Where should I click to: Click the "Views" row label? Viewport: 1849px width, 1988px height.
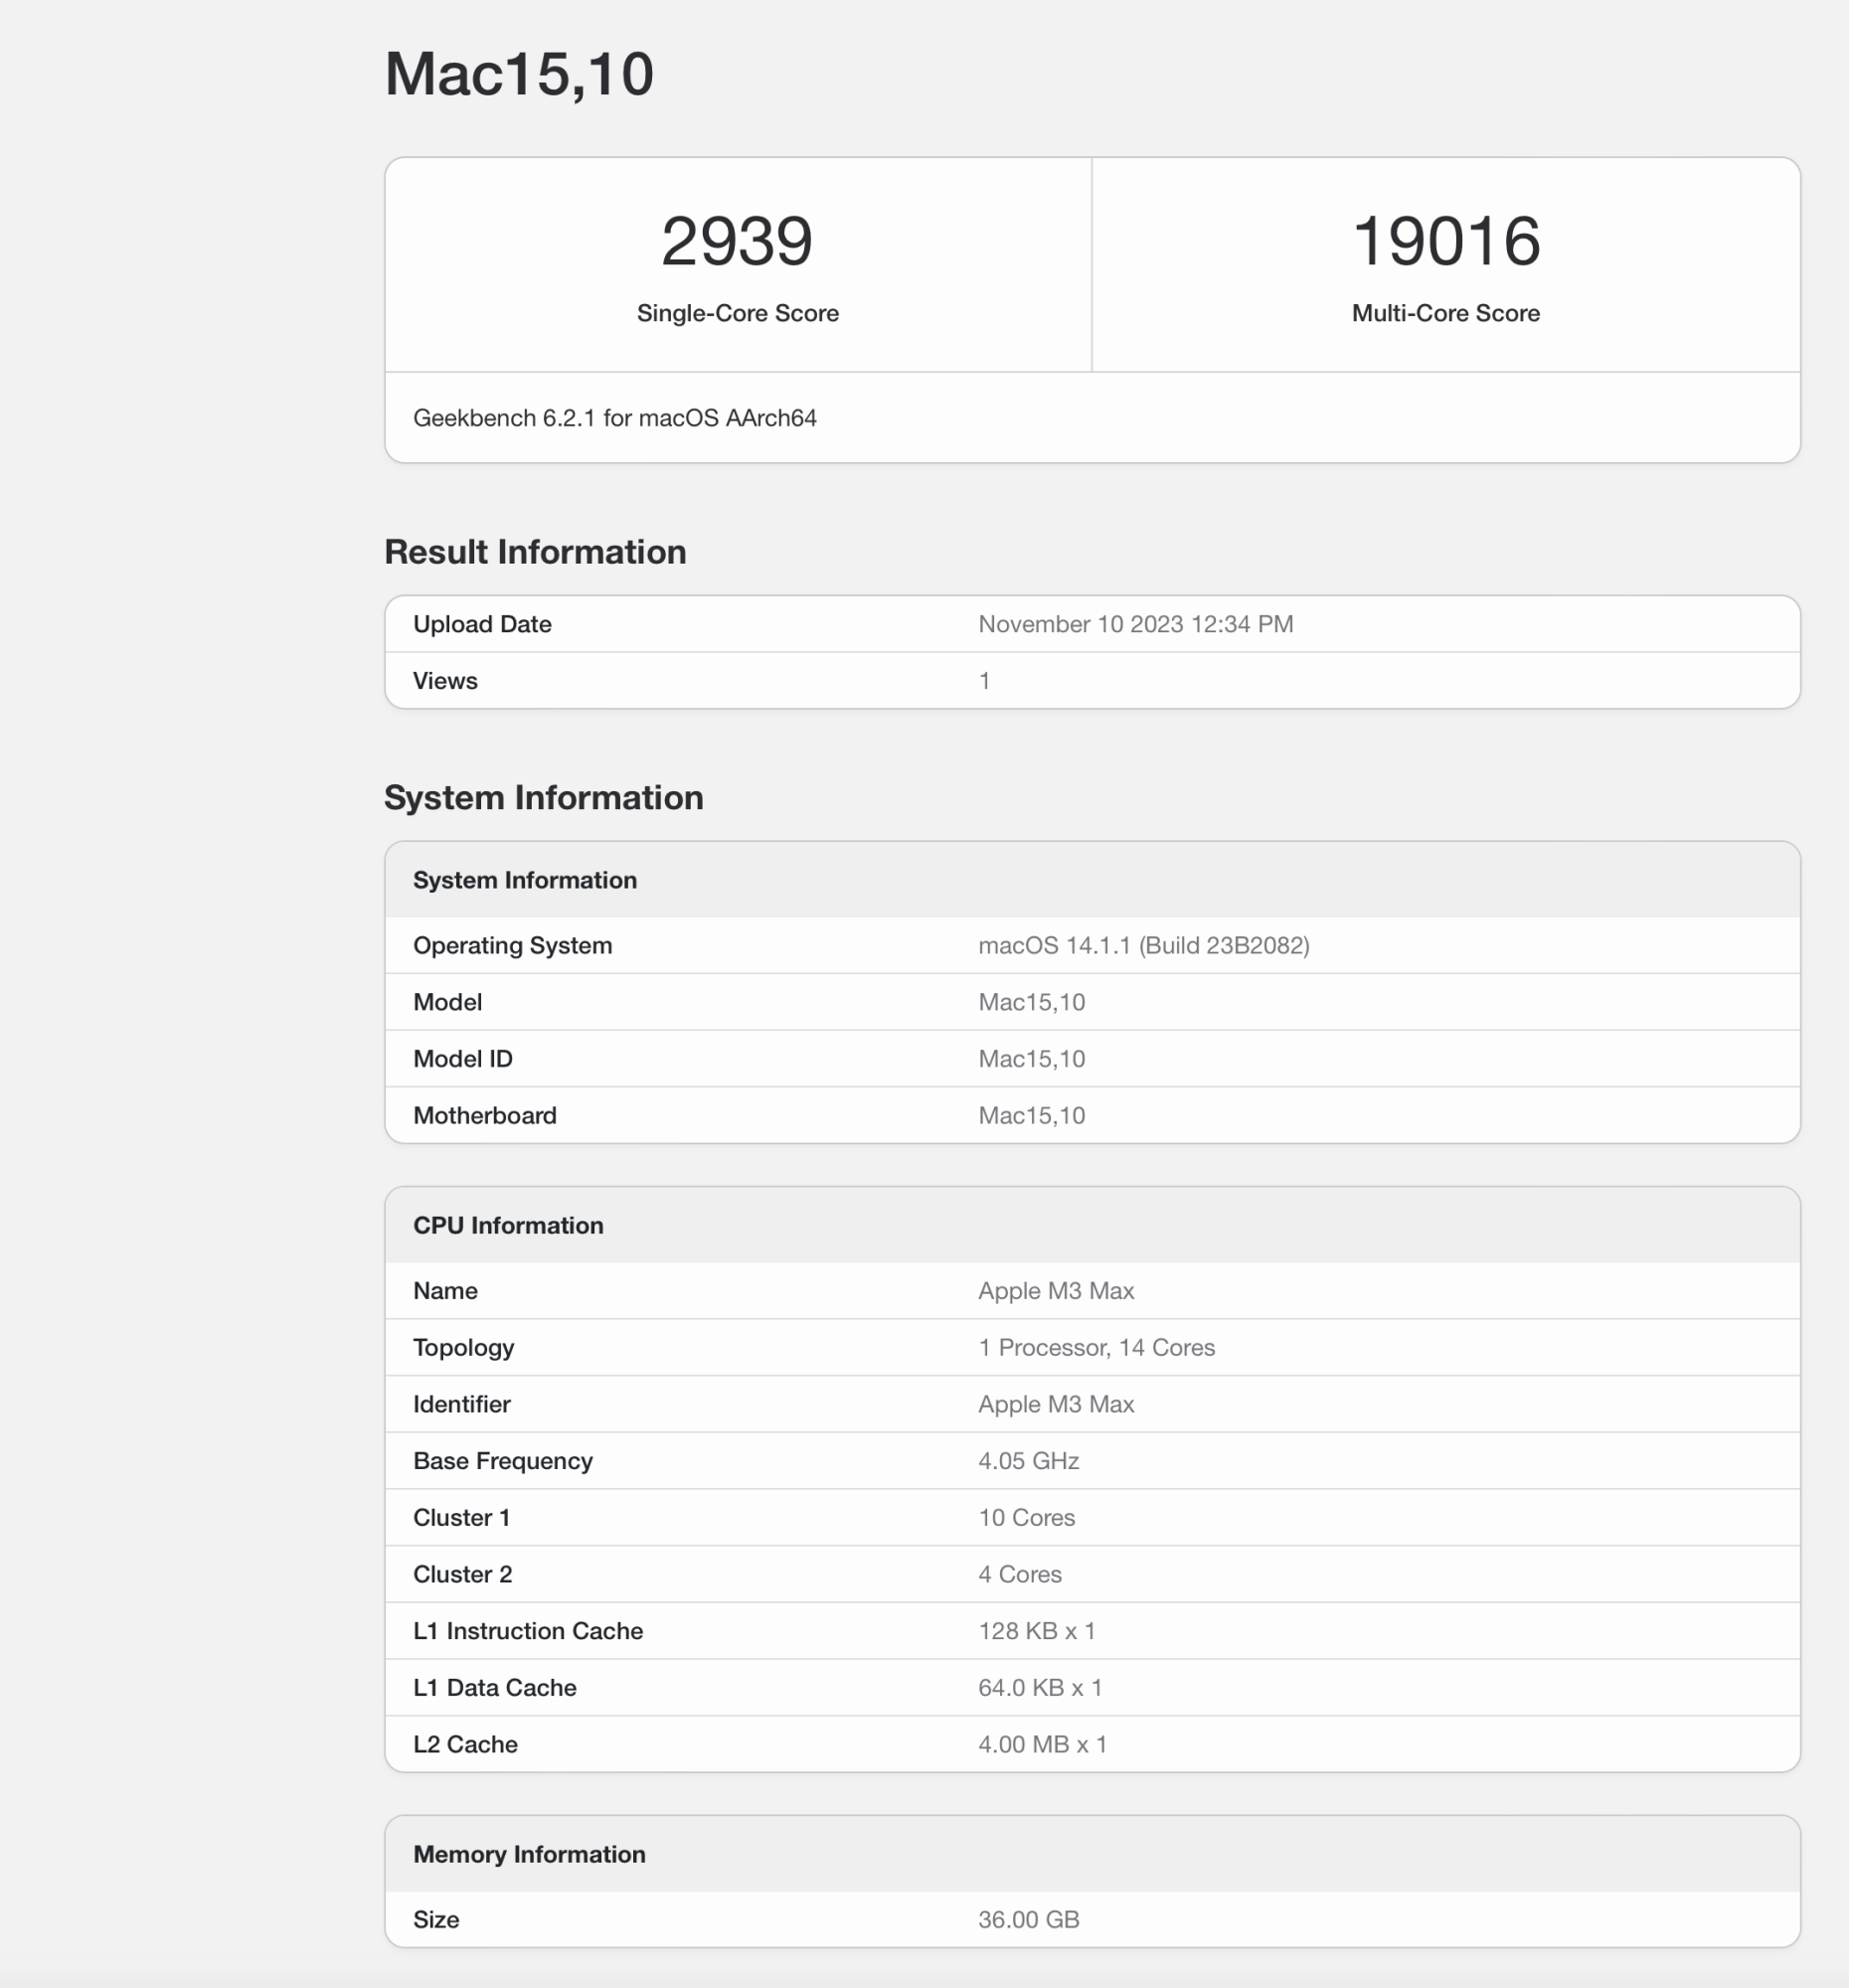click(x=445, y=681)
